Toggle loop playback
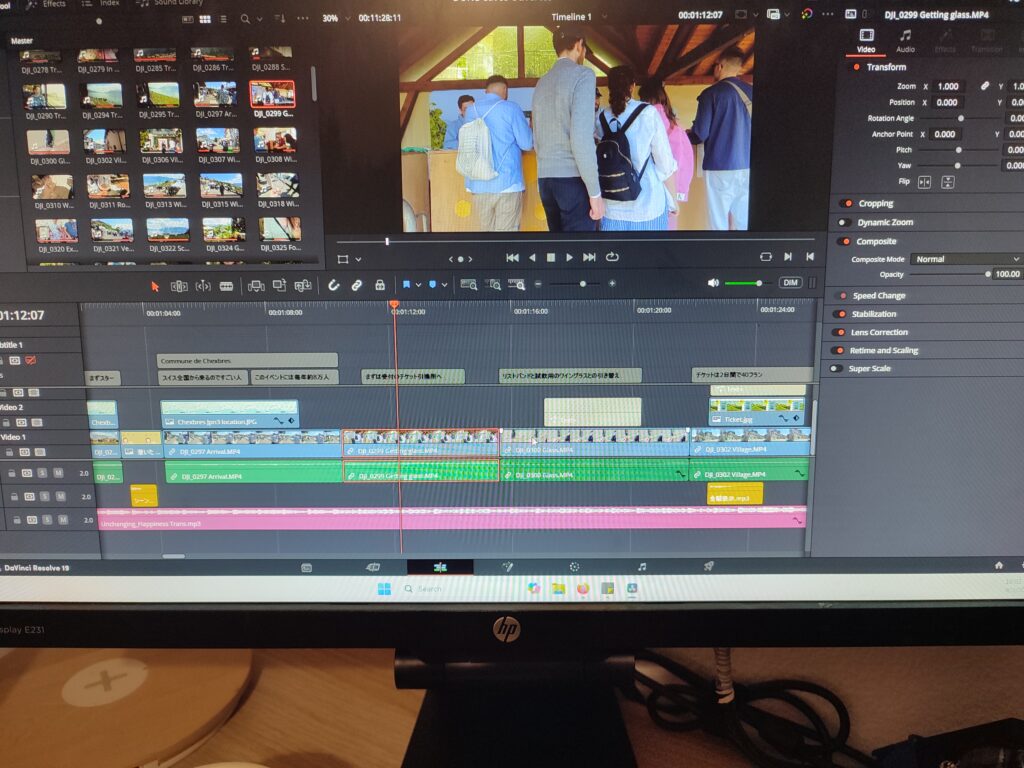Screen dimensions: 1024x768 point(612,257)
